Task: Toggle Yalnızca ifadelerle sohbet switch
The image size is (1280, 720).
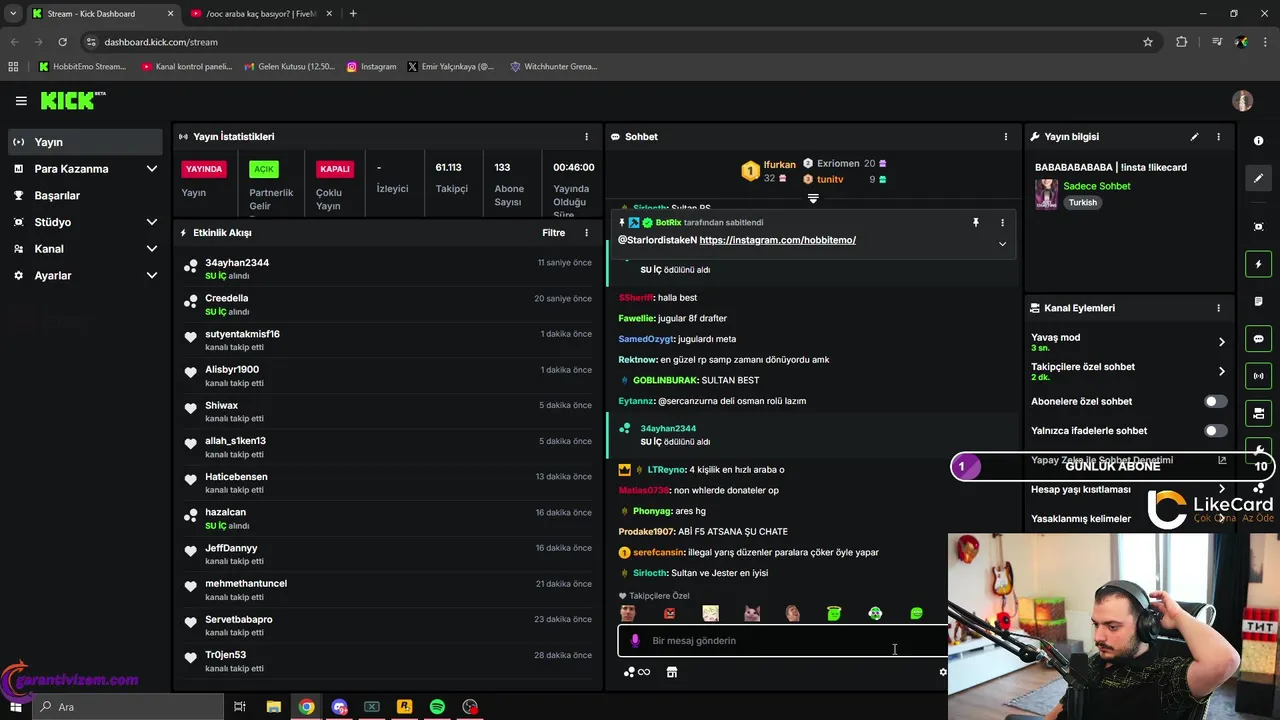Action: [x=1215, y=431]
